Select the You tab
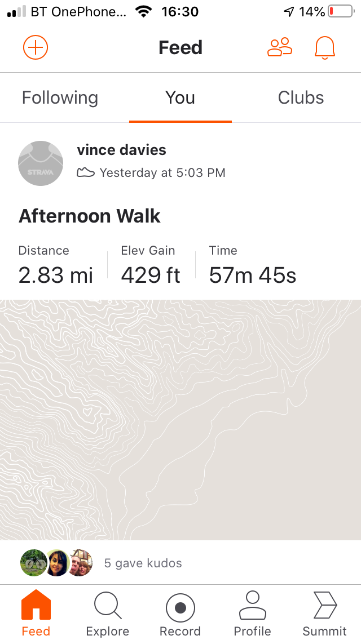The image size is (361, 640). [180, 98]
